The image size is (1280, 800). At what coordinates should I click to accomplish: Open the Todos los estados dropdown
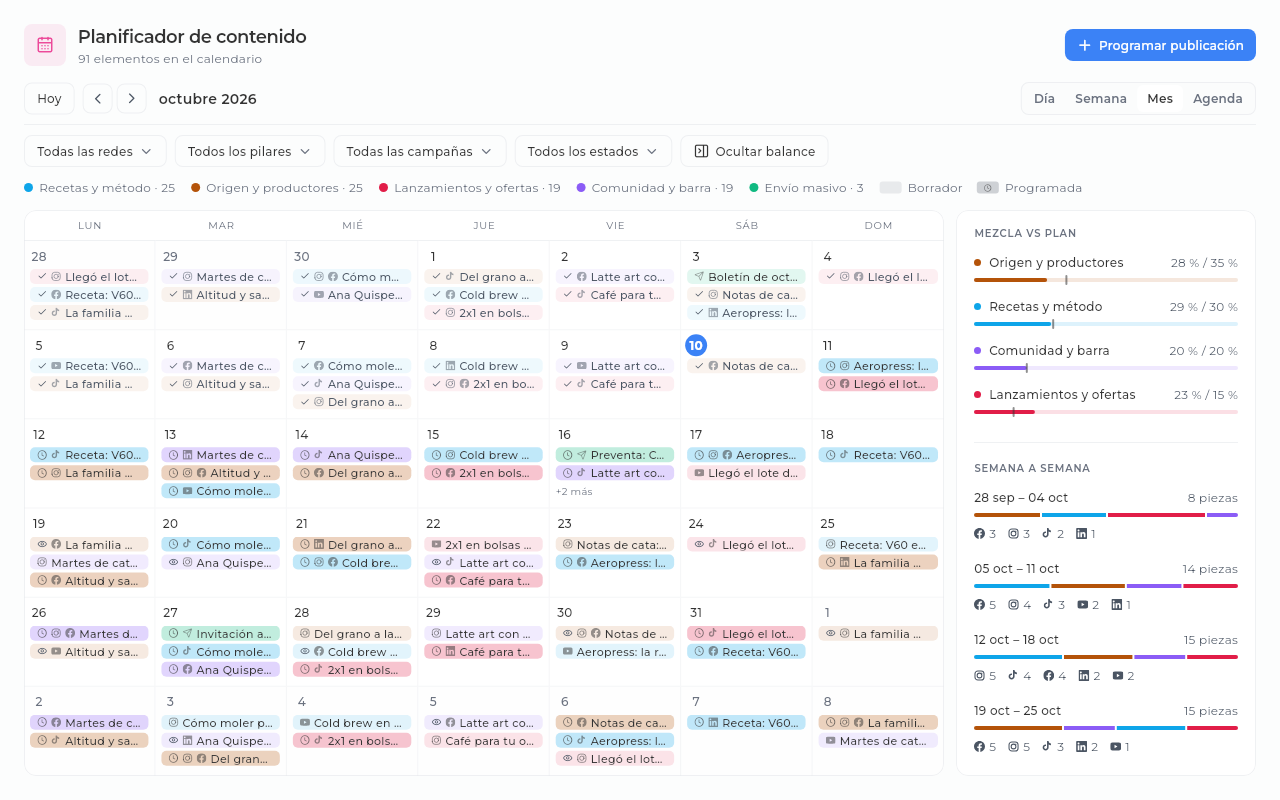593,151
